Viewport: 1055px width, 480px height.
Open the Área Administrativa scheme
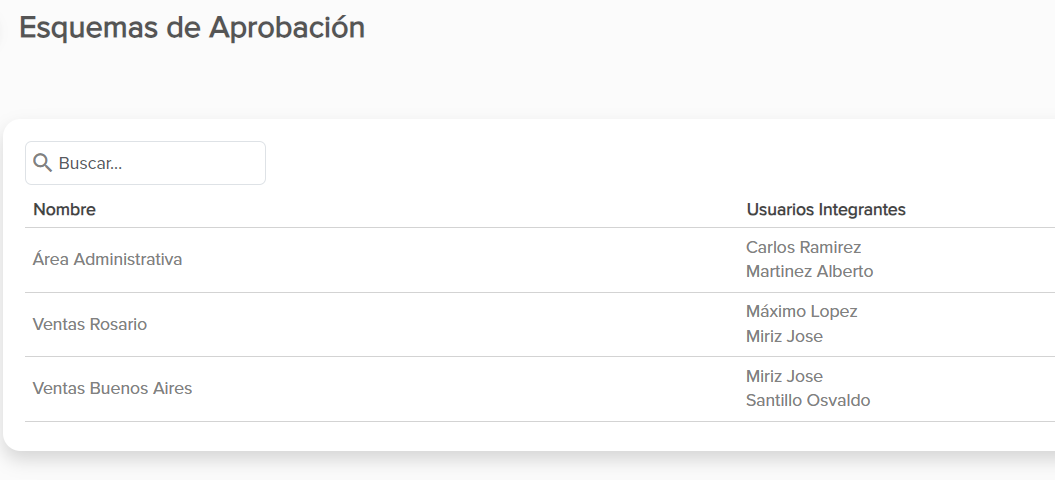(108, 259)
